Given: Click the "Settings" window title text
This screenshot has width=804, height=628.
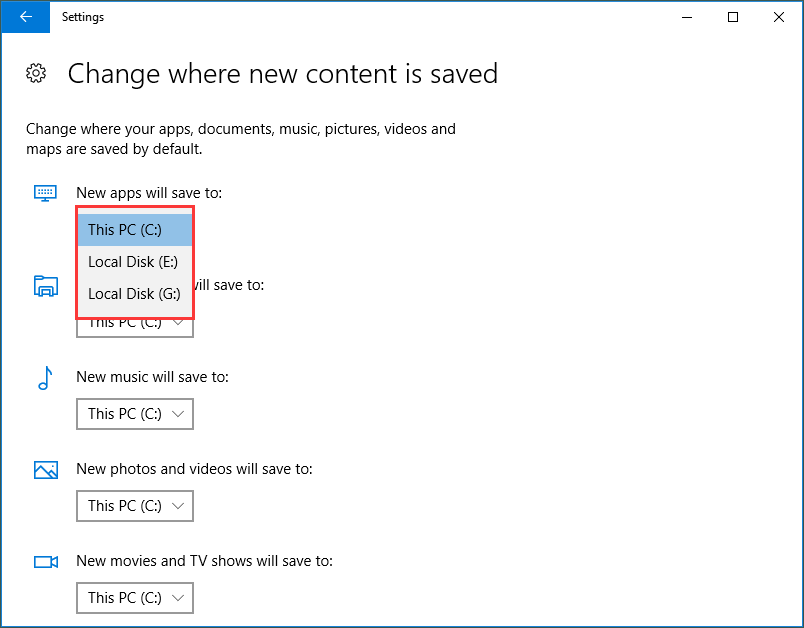Looking at the screenshot, I should (x=83, y=17).
